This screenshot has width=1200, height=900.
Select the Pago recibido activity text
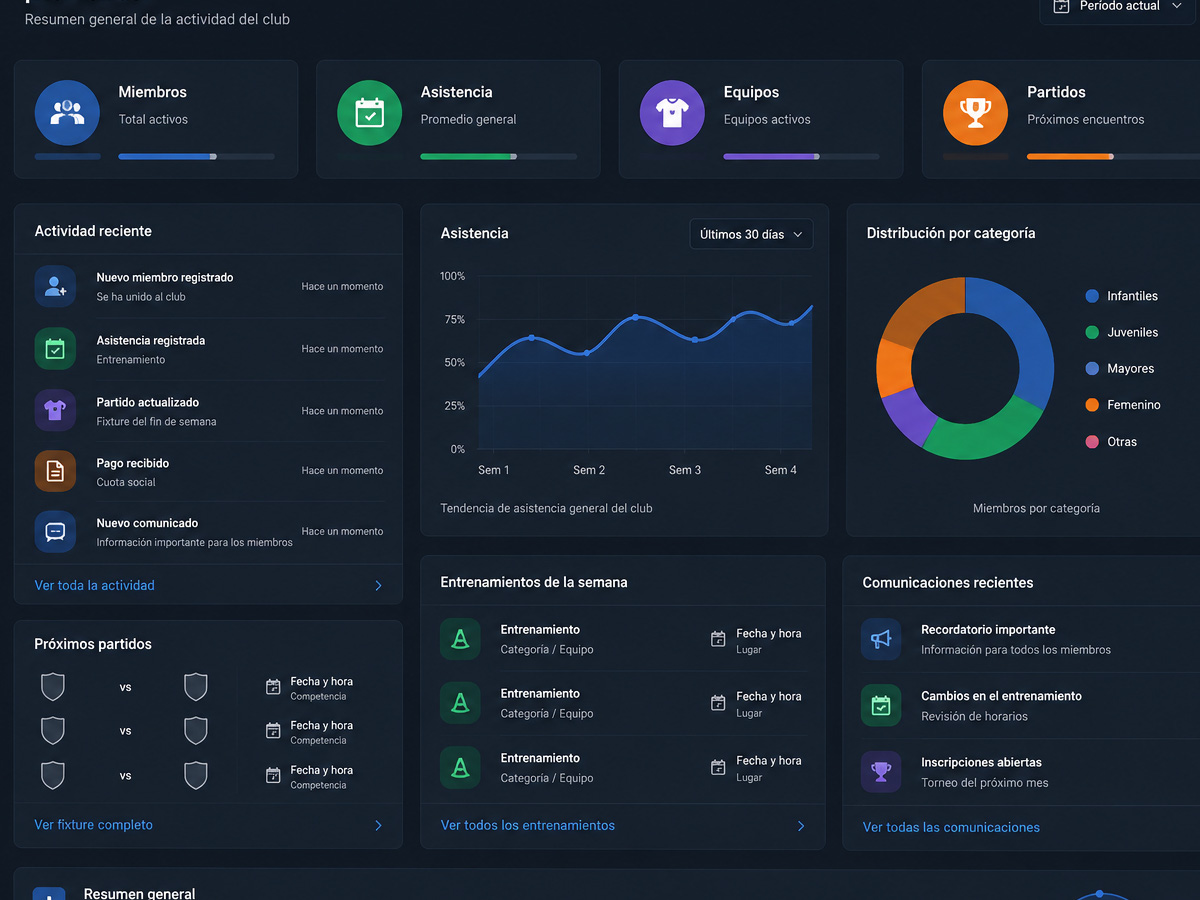click(133, 463)
